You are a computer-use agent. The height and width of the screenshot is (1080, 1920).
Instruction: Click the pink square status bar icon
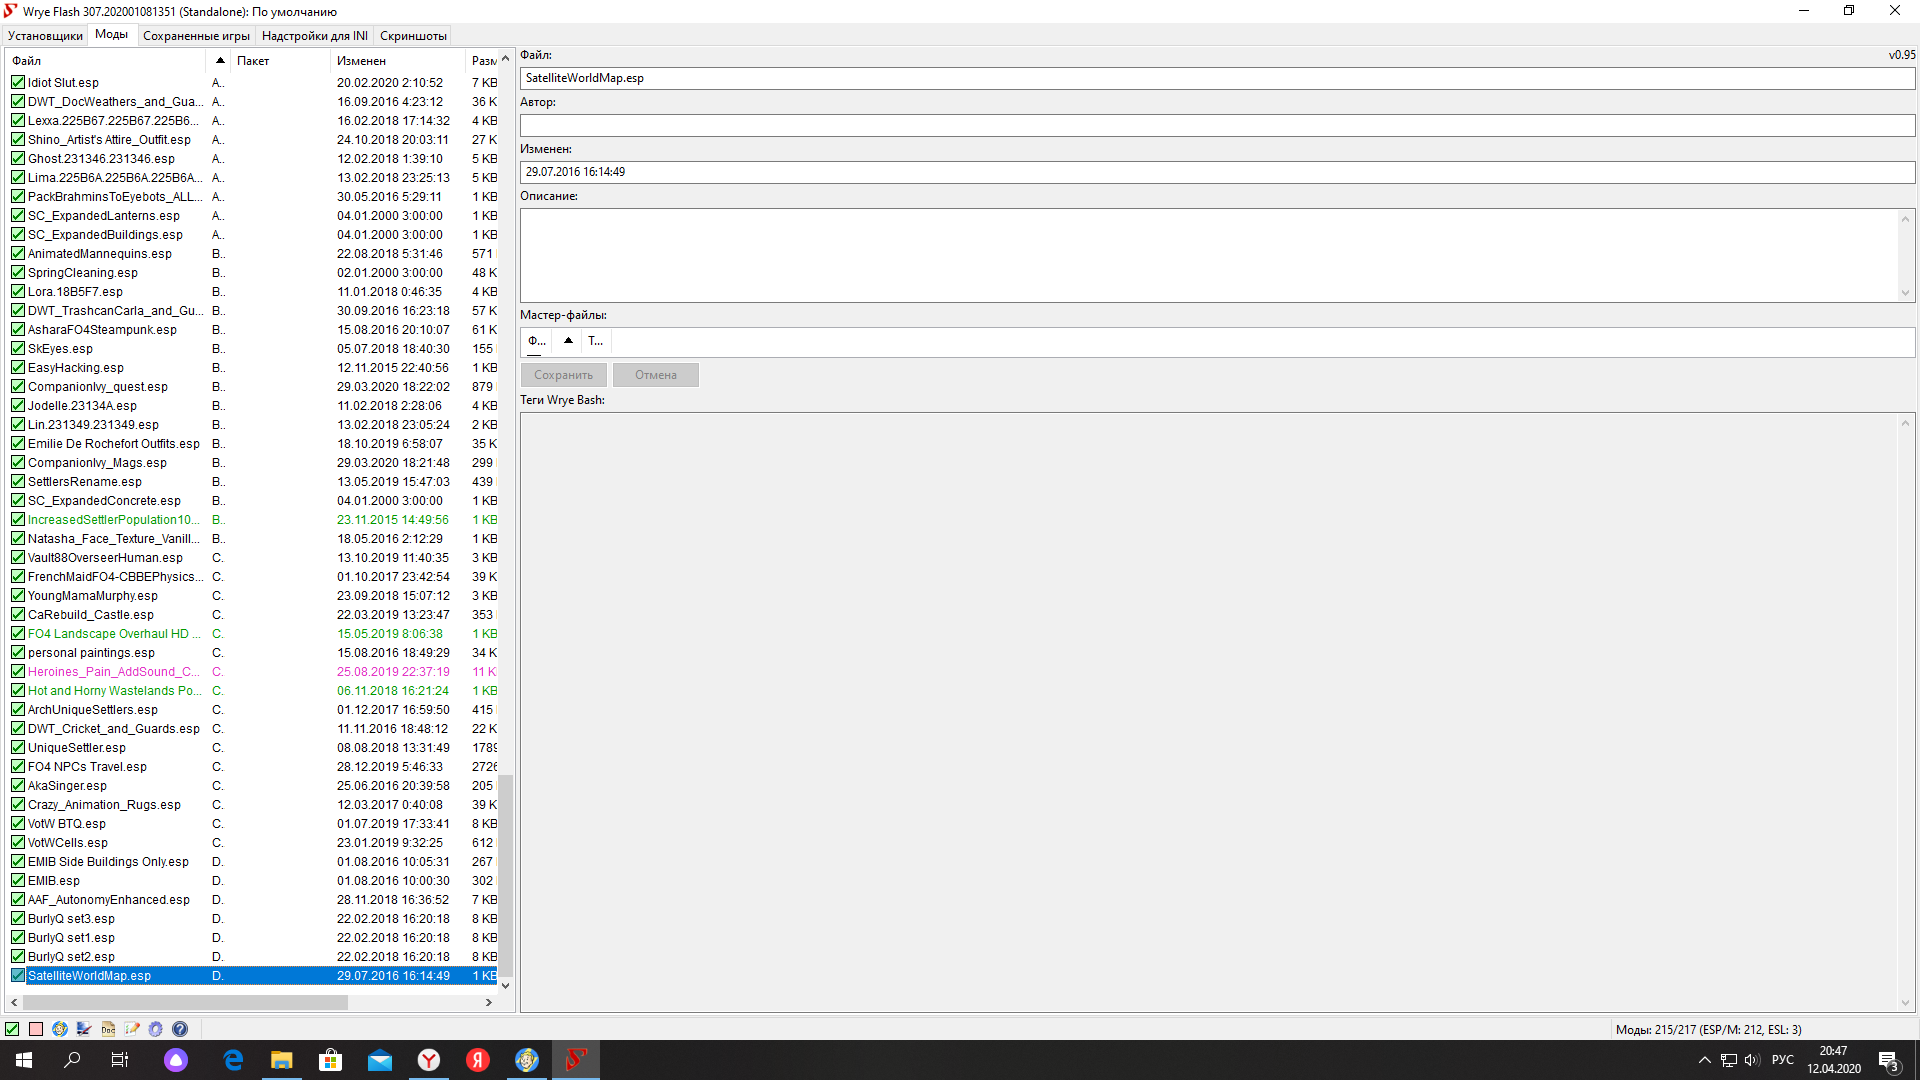tap(36, 1029)
